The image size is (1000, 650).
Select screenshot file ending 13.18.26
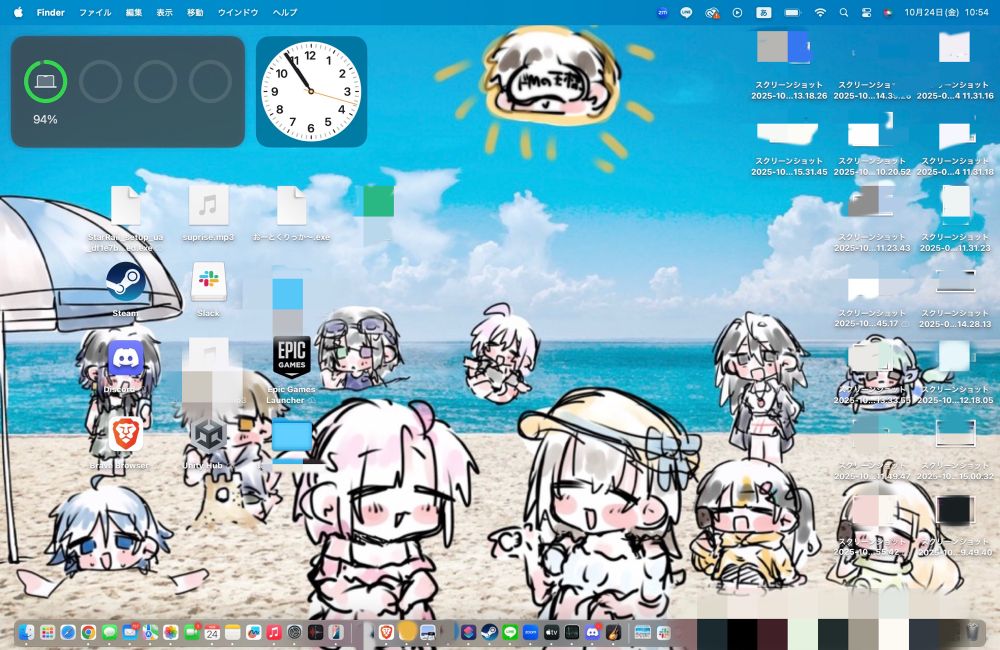tap(788, 65)
